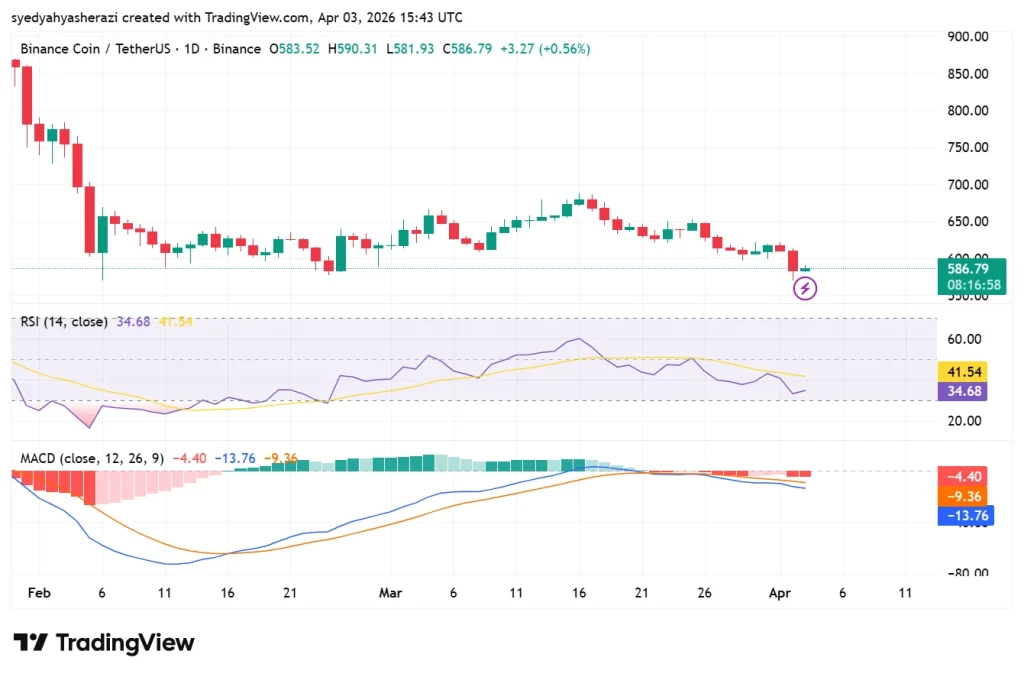Click the low value L581.93
The height and width of the screenshot is (677, 1024).
click(x=410, y=49)
